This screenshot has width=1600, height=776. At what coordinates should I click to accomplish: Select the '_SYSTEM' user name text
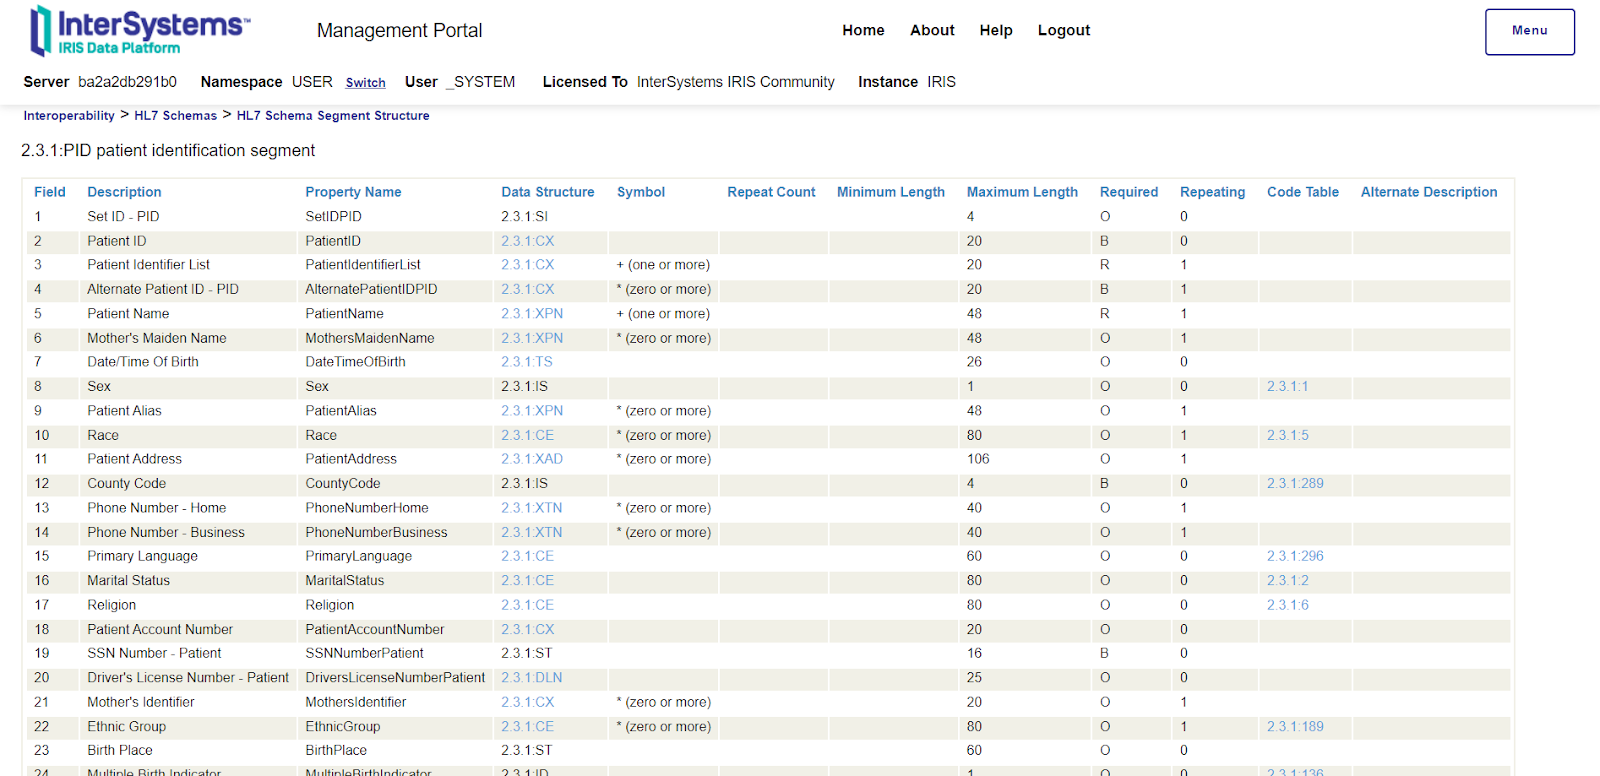[481, 82]
